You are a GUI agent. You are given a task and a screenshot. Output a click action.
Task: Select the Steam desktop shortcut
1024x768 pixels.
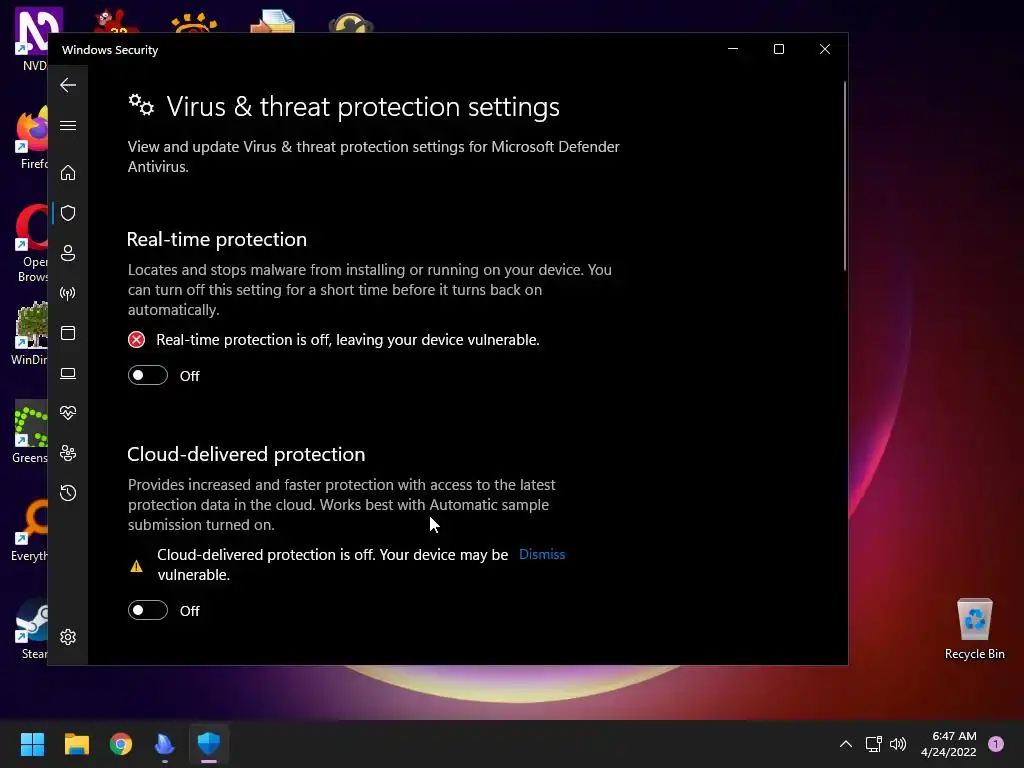[x=31, y=628]
